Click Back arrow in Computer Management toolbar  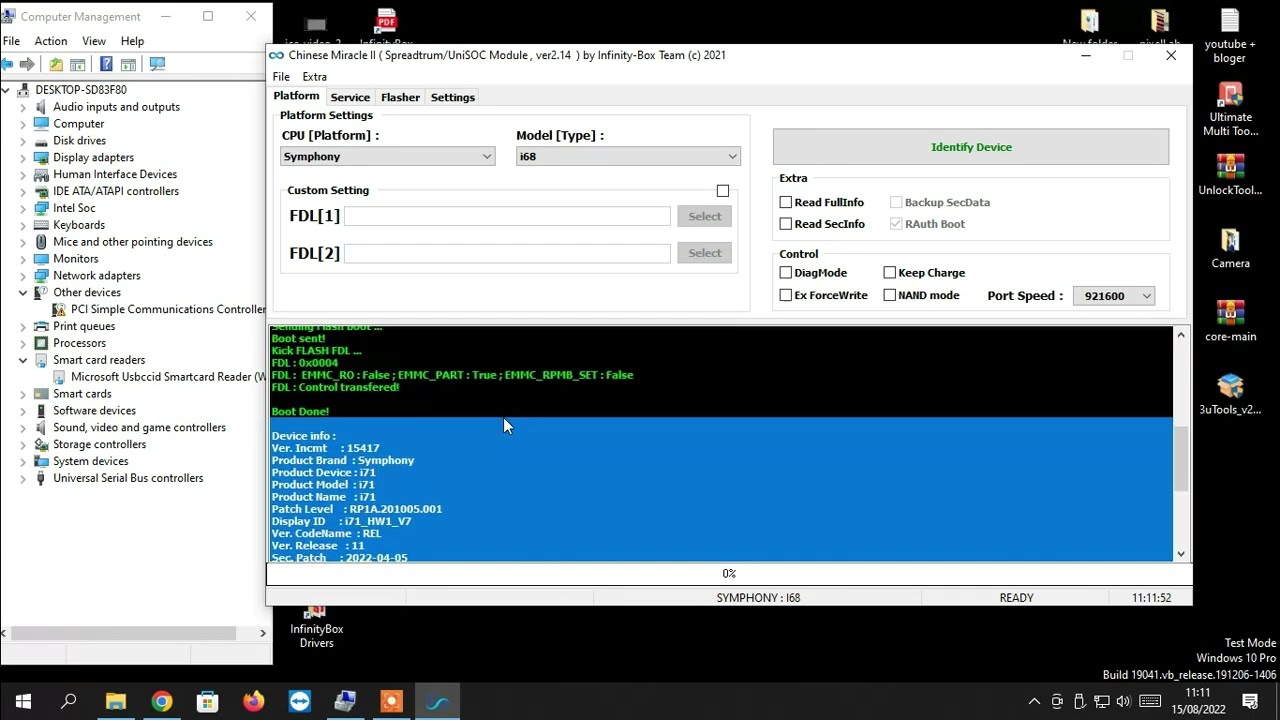(x=8, y=64)
